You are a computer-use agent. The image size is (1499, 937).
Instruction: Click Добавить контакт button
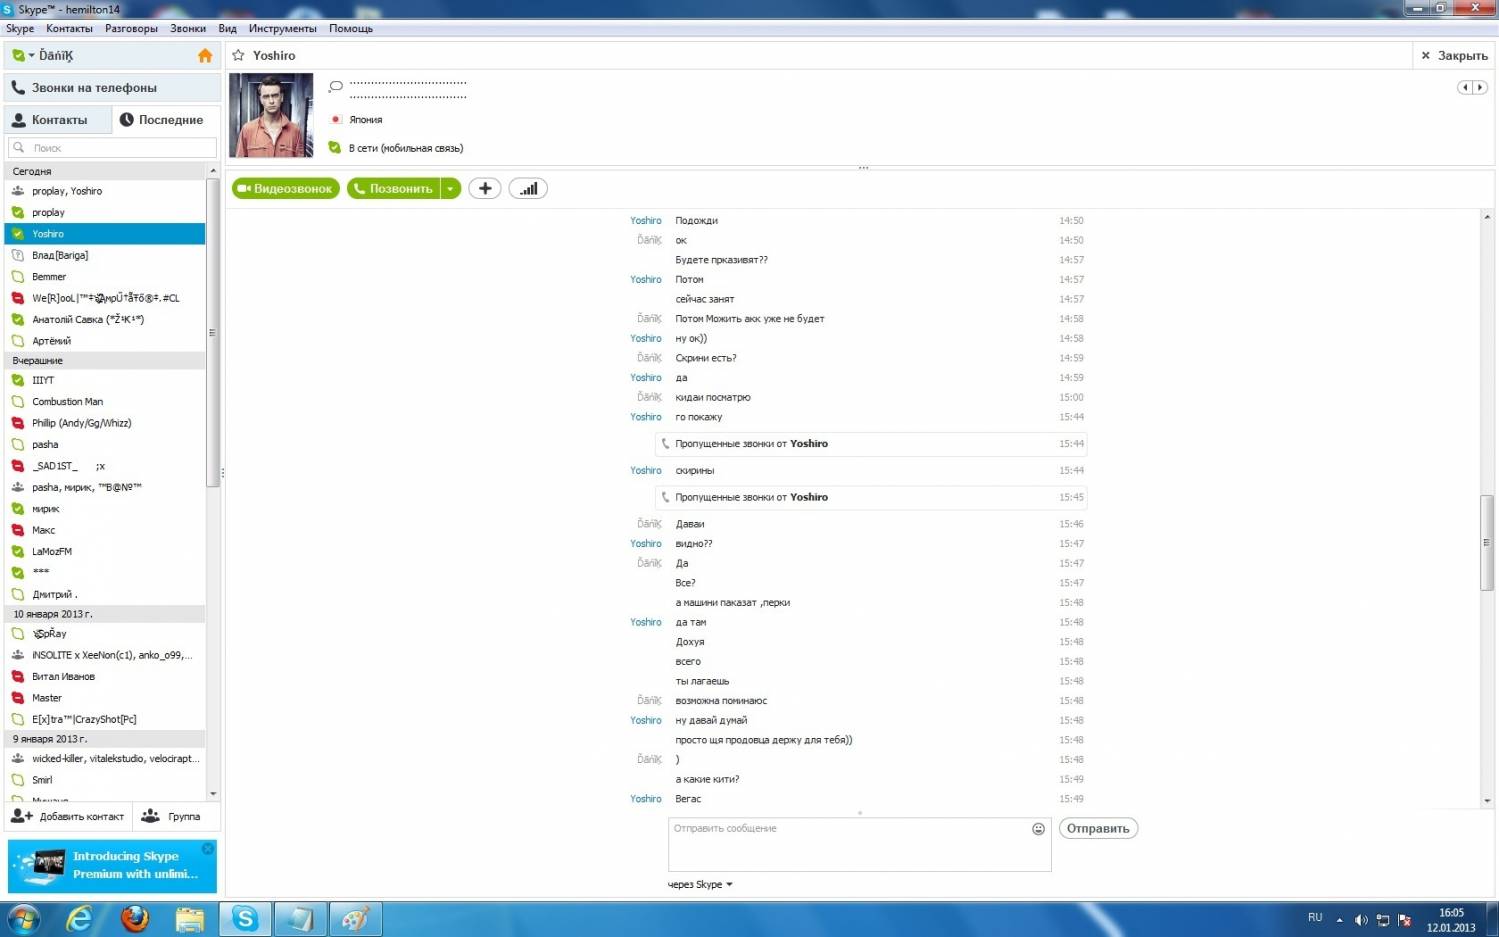click(x=68, y=817)
